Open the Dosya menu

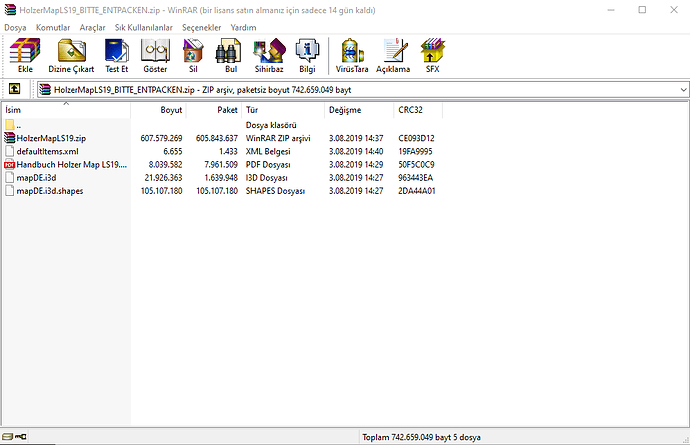coord(15,27)
